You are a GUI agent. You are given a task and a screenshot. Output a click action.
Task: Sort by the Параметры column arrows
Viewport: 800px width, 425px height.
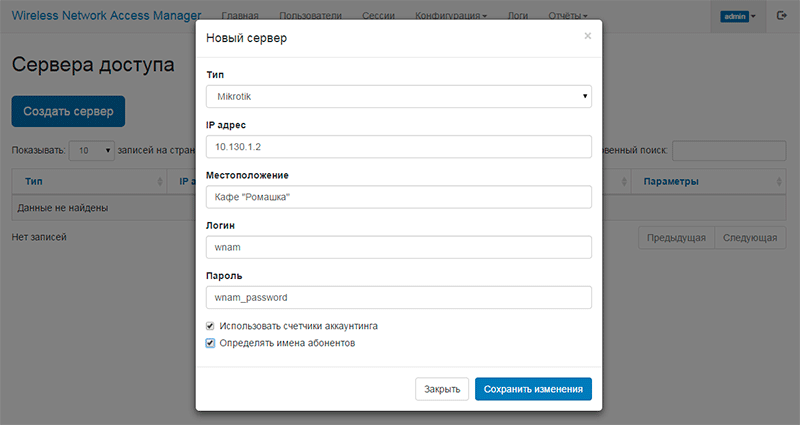click(779, 182)
